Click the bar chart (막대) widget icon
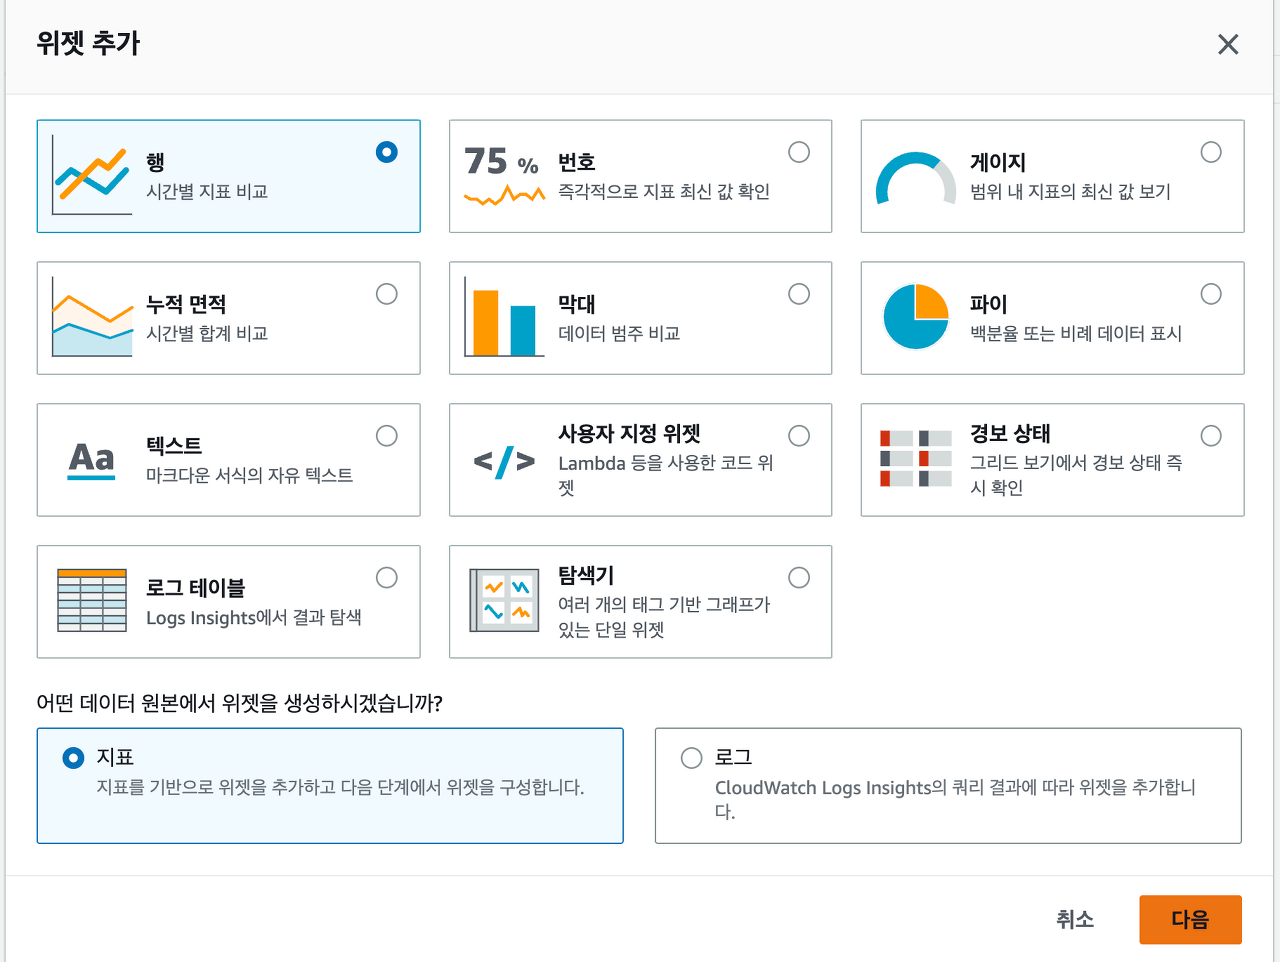Image resolution: width=1280 pixels, height=962 pixels. 503,320
